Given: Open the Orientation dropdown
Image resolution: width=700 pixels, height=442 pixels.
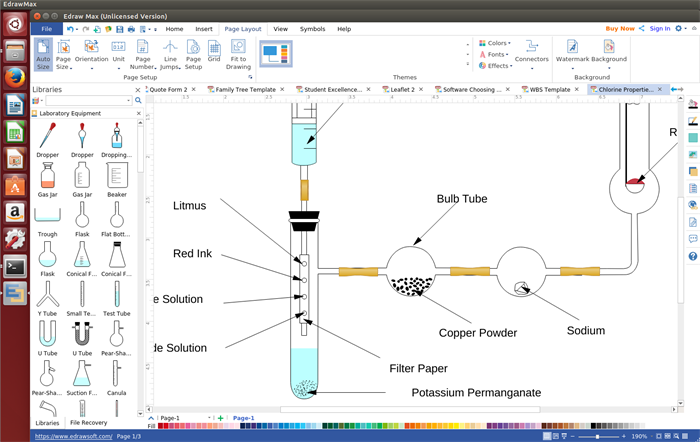Looking at the screenshot, I should [91, 54].
